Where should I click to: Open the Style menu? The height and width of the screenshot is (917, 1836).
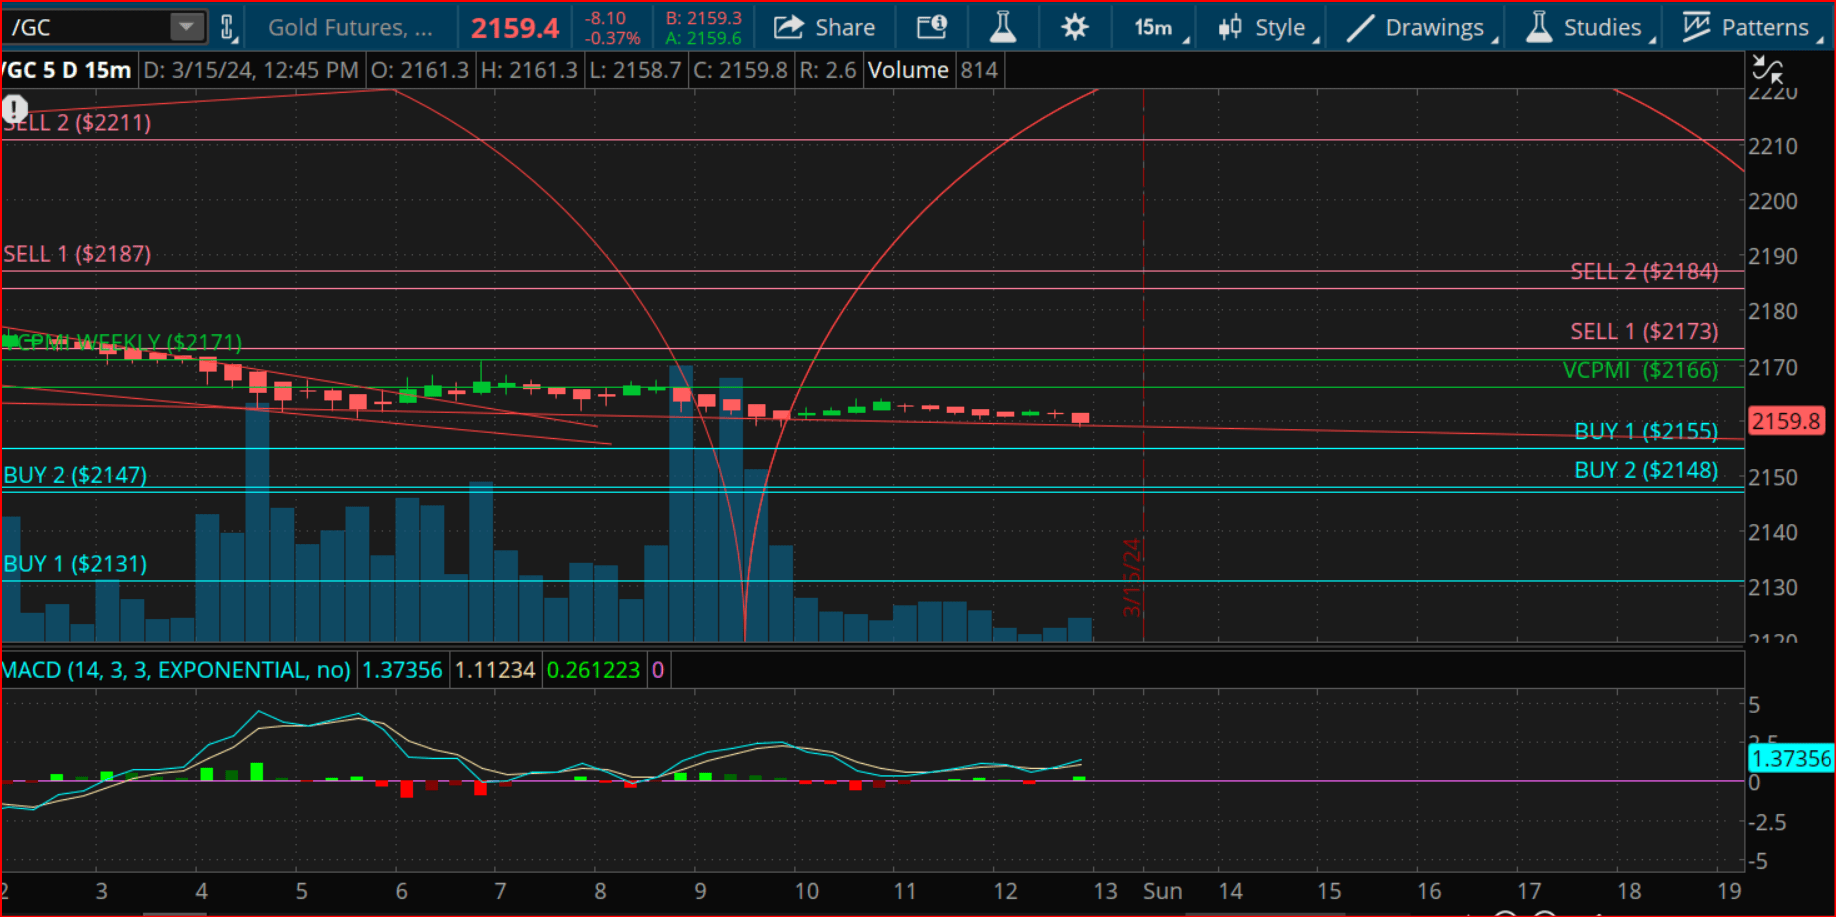[x=1267, y=27]
